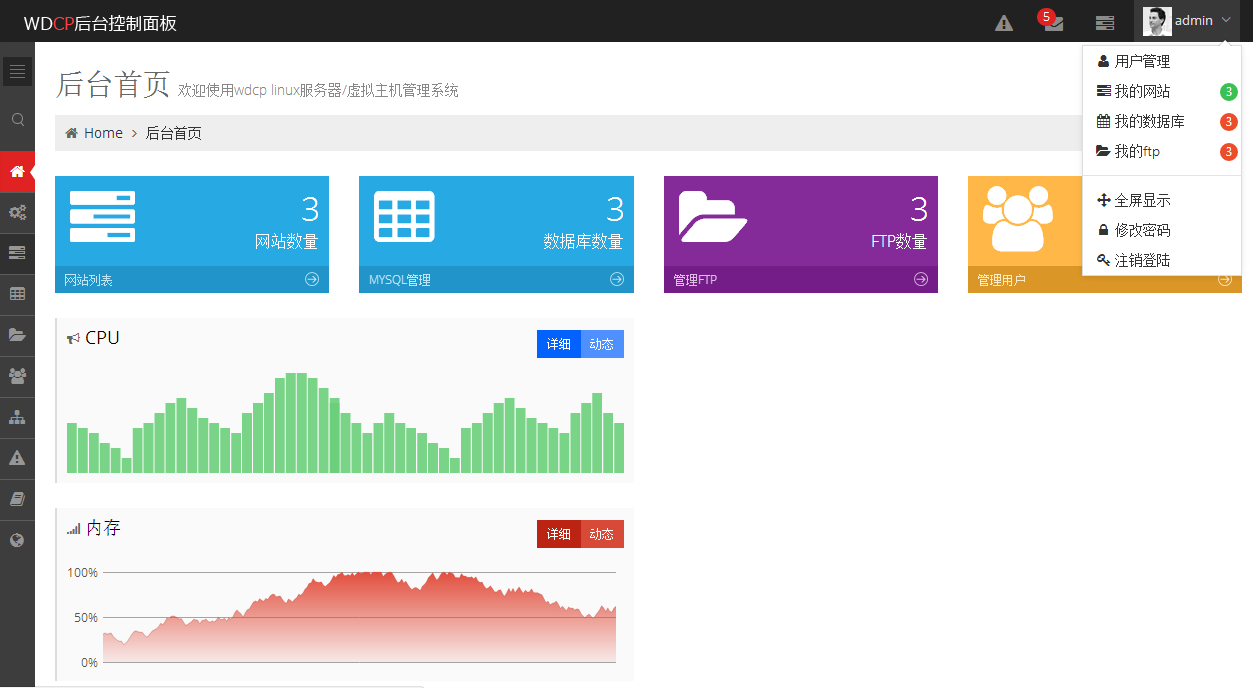Select 注销登陆 to log out
1253x688 pixels.
point(1142,260)
